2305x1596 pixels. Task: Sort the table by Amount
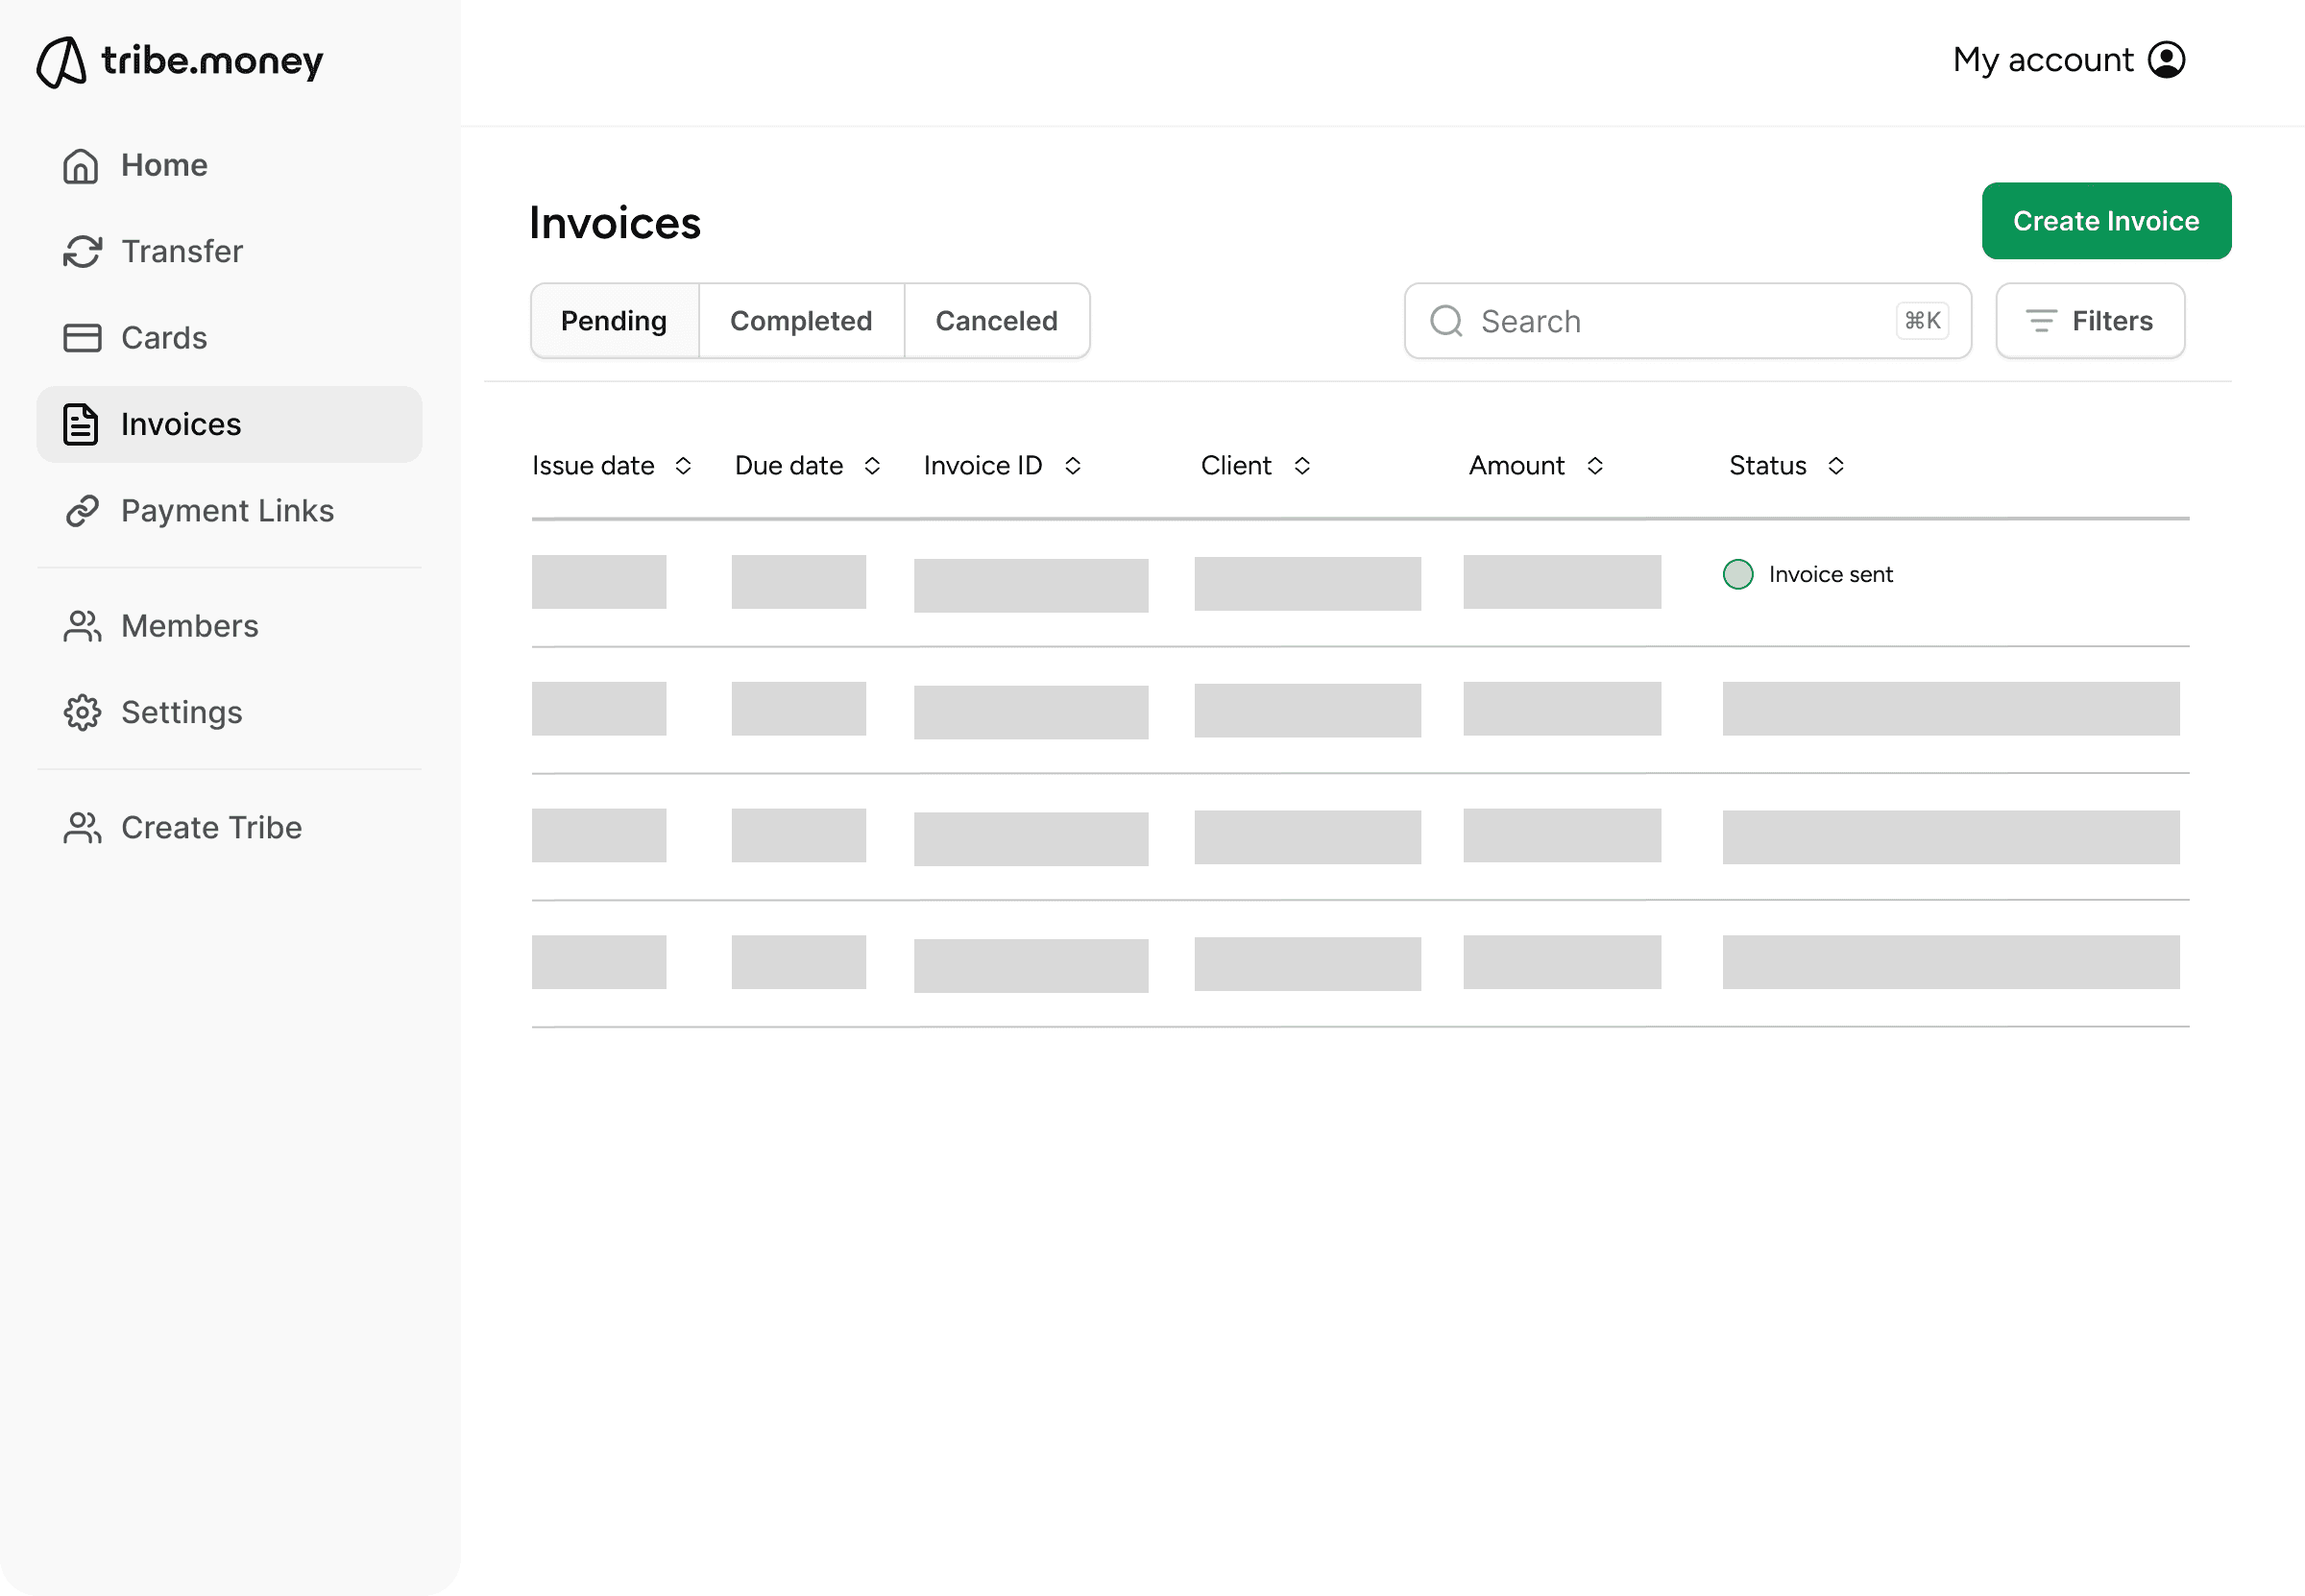point(1595,466)
